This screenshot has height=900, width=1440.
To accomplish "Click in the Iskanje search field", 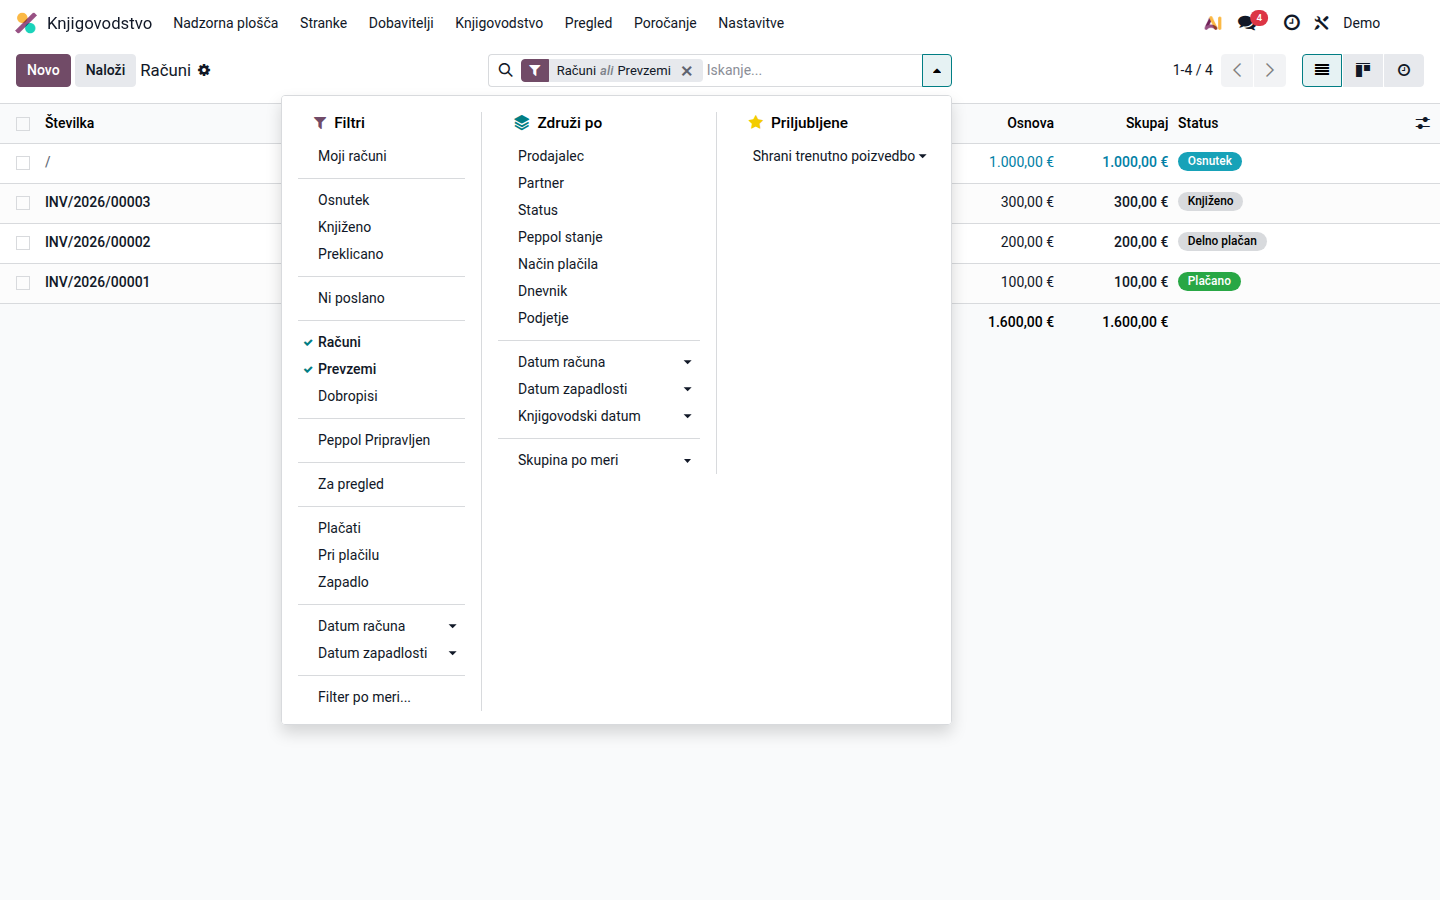I will [x=810, y=70].
